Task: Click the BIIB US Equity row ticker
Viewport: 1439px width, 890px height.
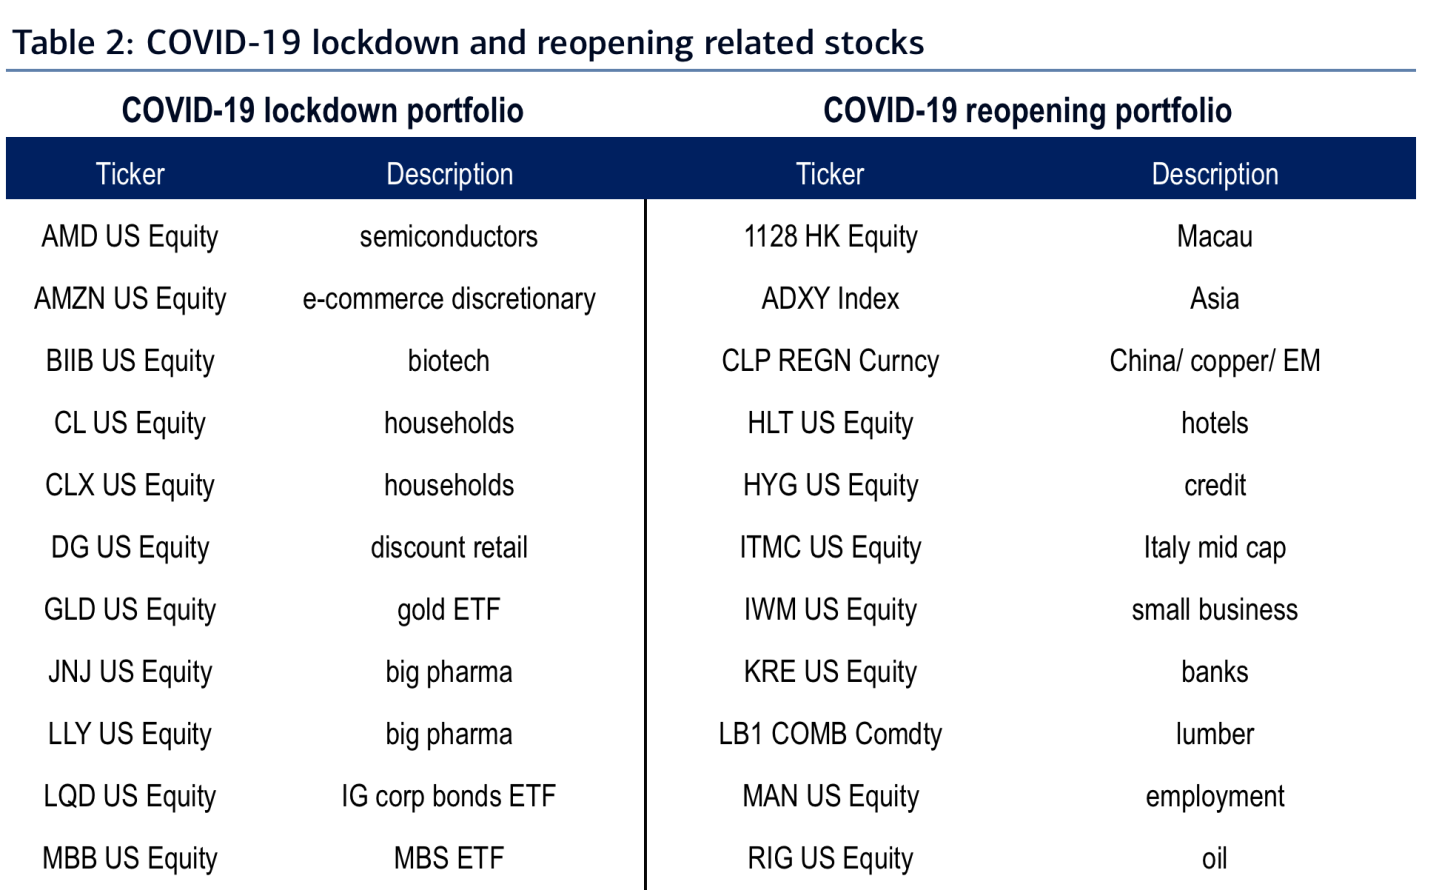Action: click(130, 361)
